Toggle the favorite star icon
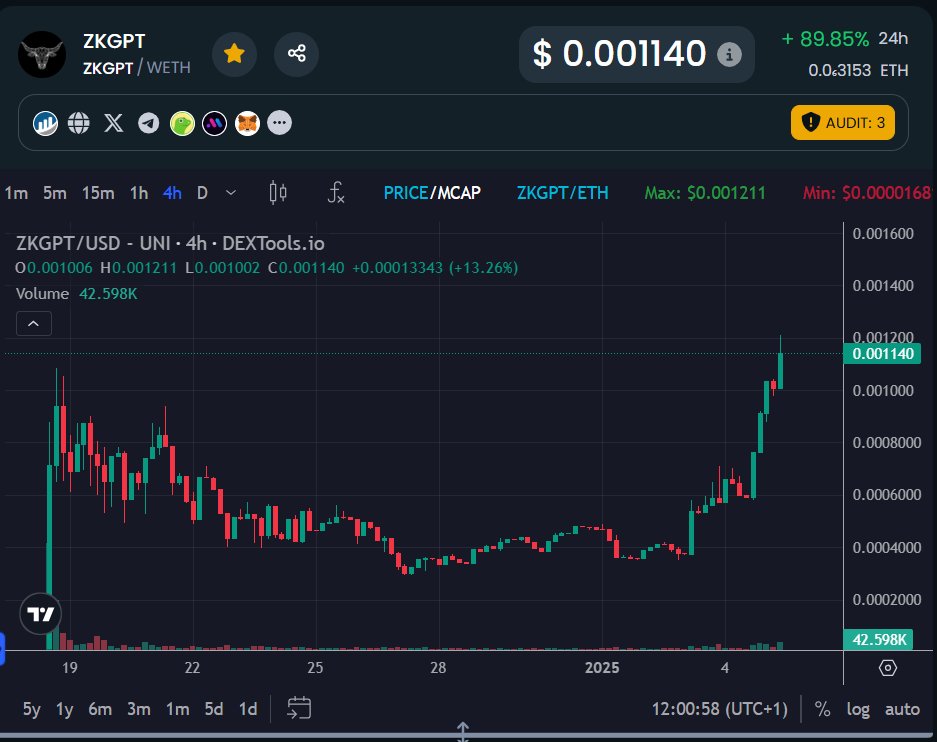This screenshot has width=937, height=742. [234, 54]
